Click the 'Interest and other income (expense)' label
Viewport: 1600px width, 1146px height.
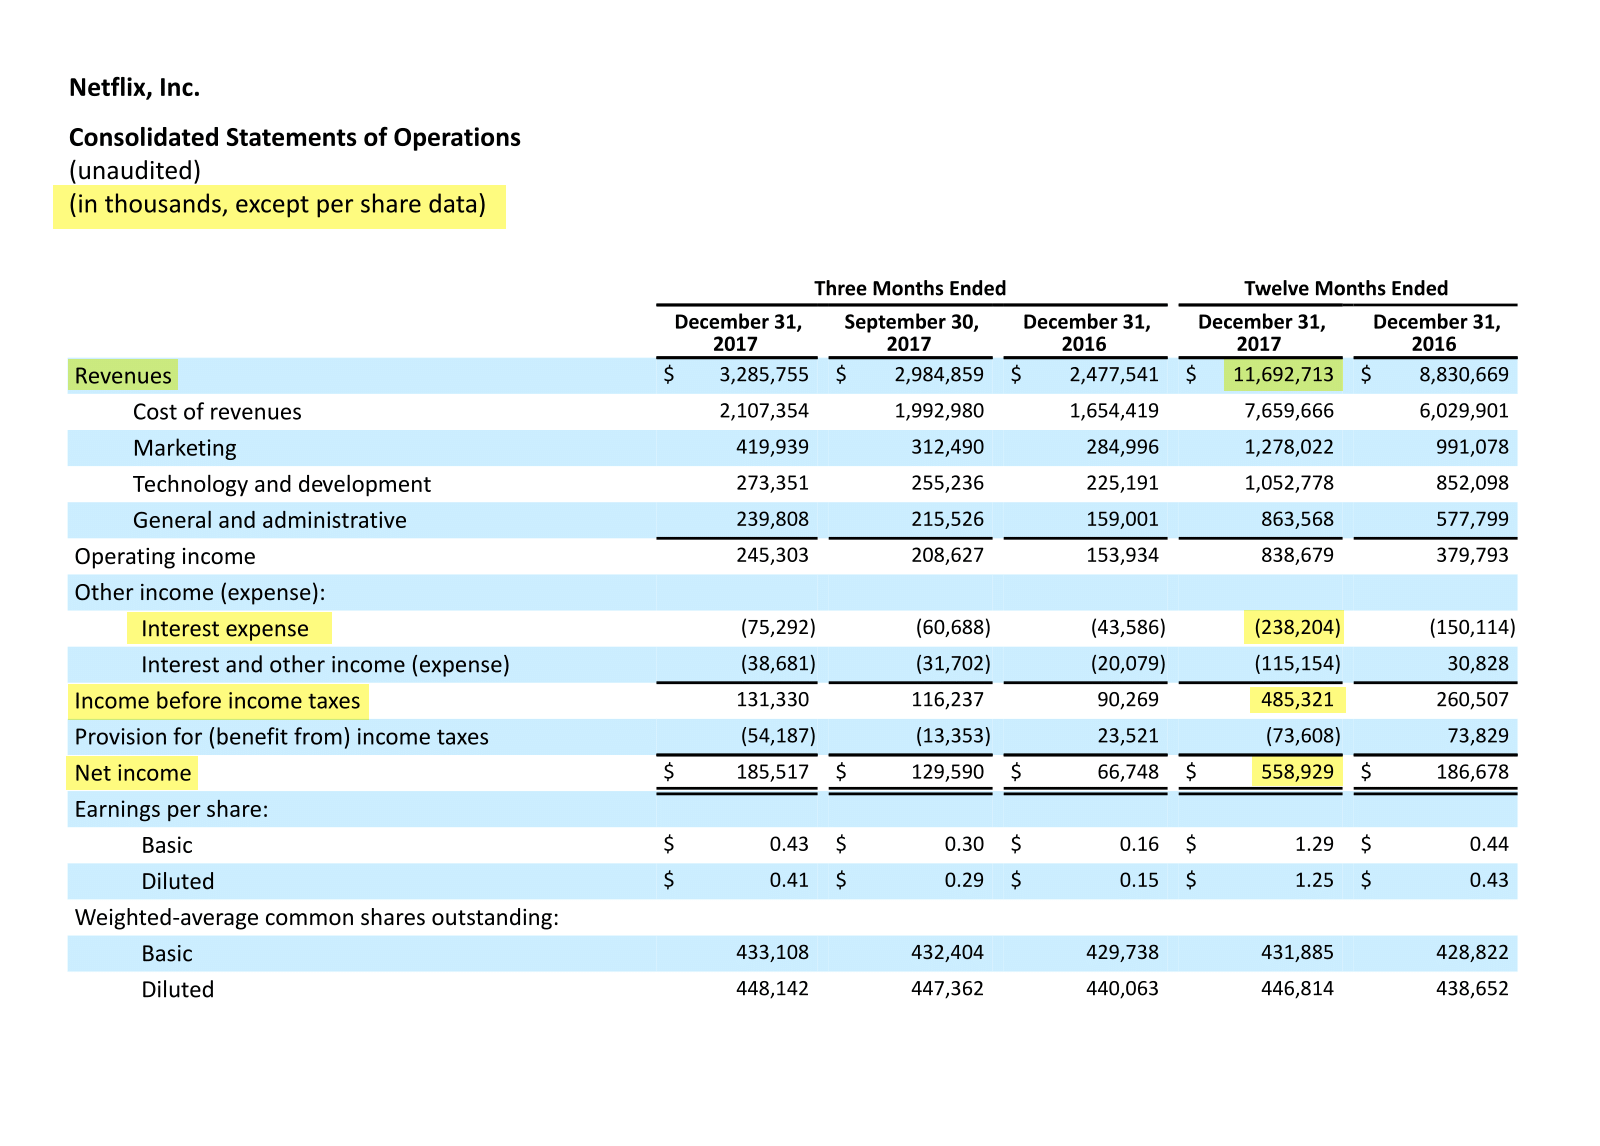point(325,665)
